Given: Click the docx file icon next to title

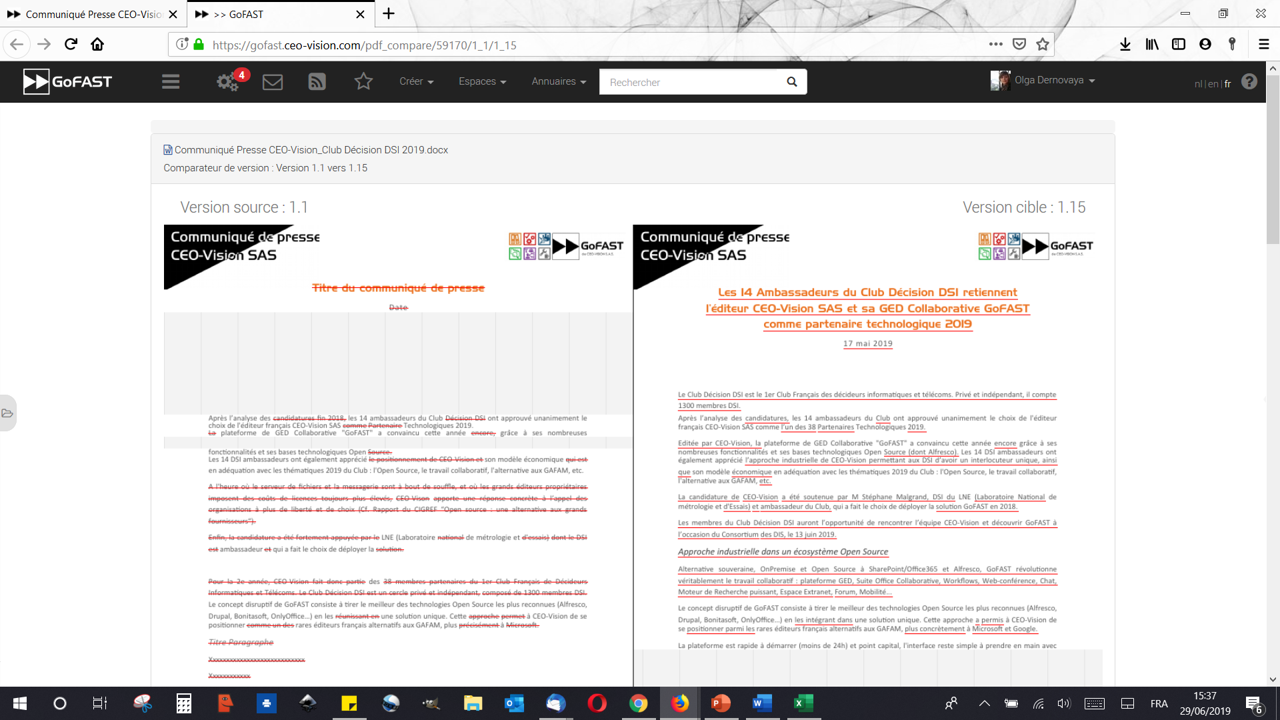Looking at the screenshot, I should pos(168,150).
